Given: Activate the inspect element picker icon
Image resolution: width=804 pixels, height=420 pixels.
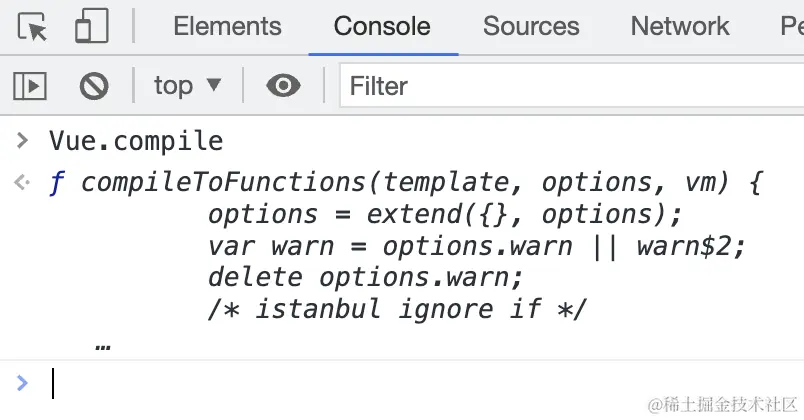Looking at the screenshot, I should [33, 27].
